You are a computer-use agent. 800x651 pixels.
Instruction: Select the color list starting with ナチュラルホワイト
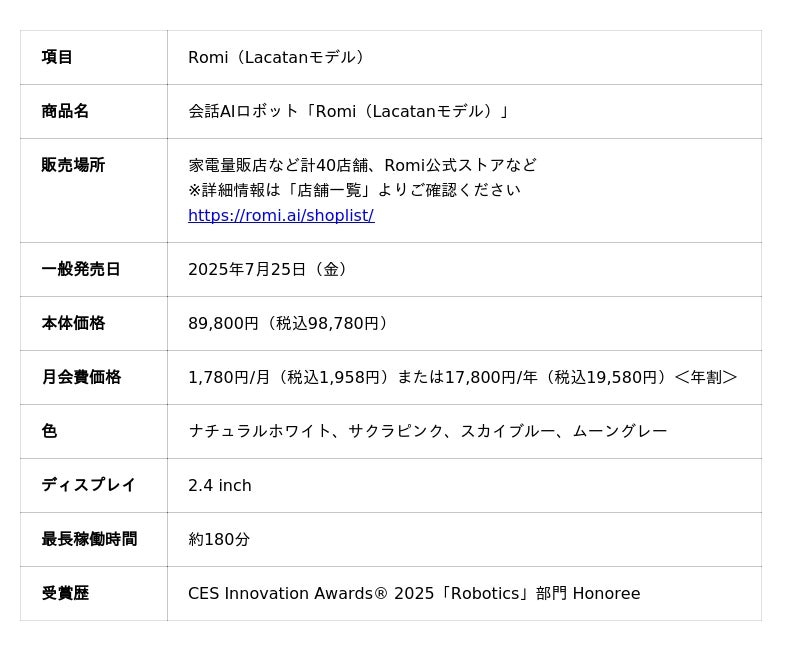click(x=427, y=432)
